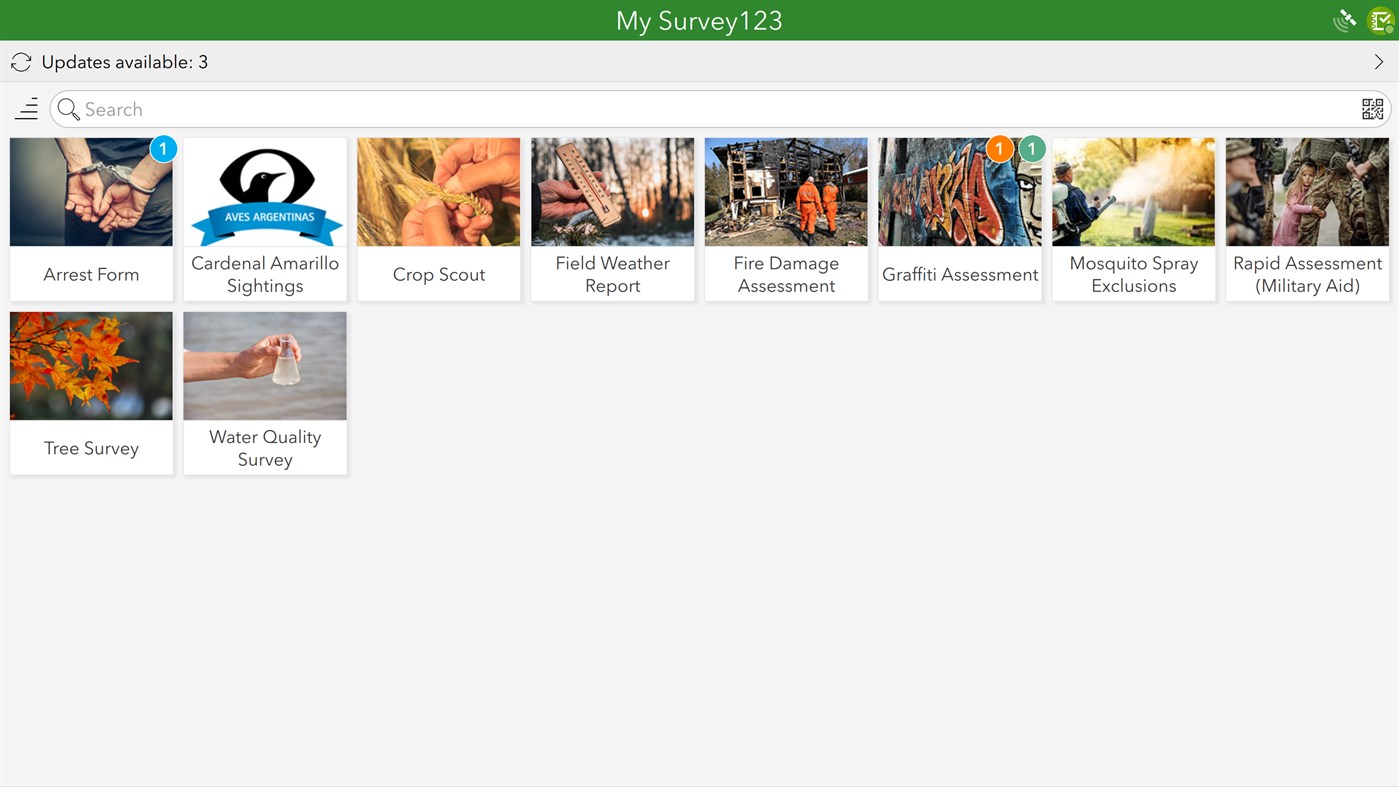The width and height of the screenshot is (1399, 787).
Task: Open the green sent badge on Graffiti Assessment
Action: [1031, 148]
